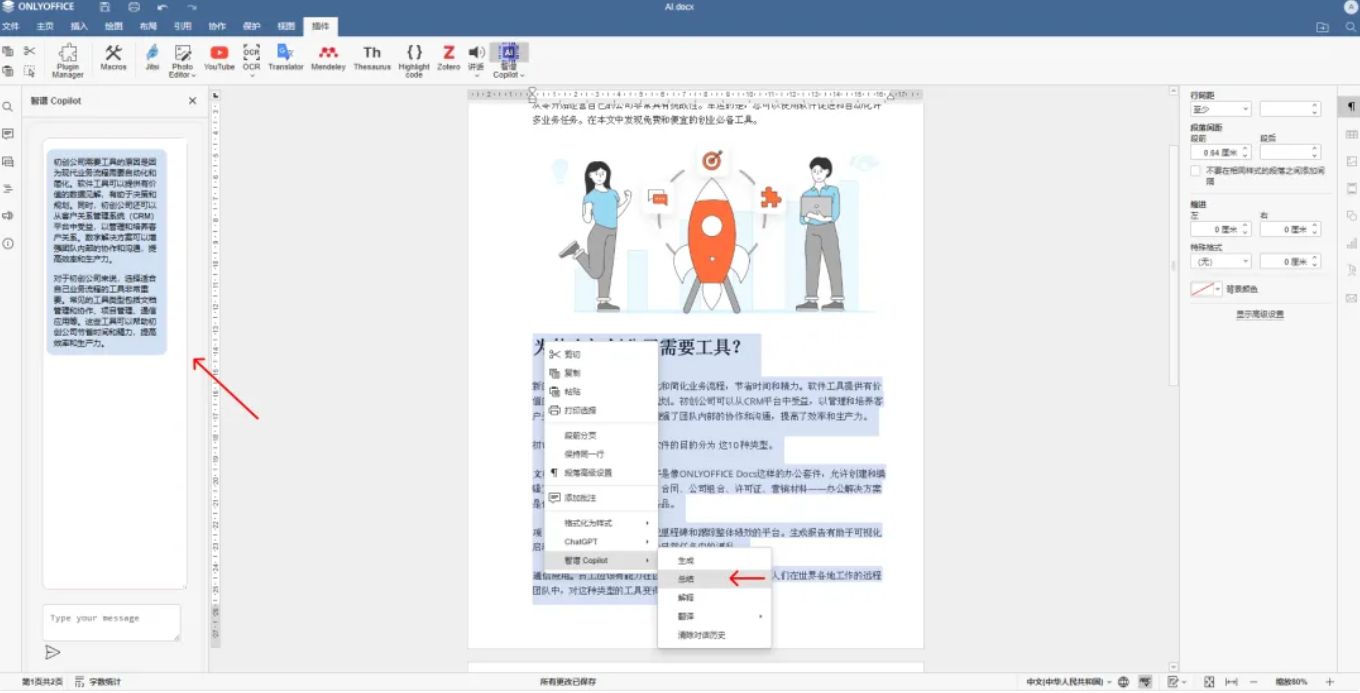Viewport: 1360px width, 693px height.
Task: Open paragraph settings in right sidebar
Action: (1351, 107)
